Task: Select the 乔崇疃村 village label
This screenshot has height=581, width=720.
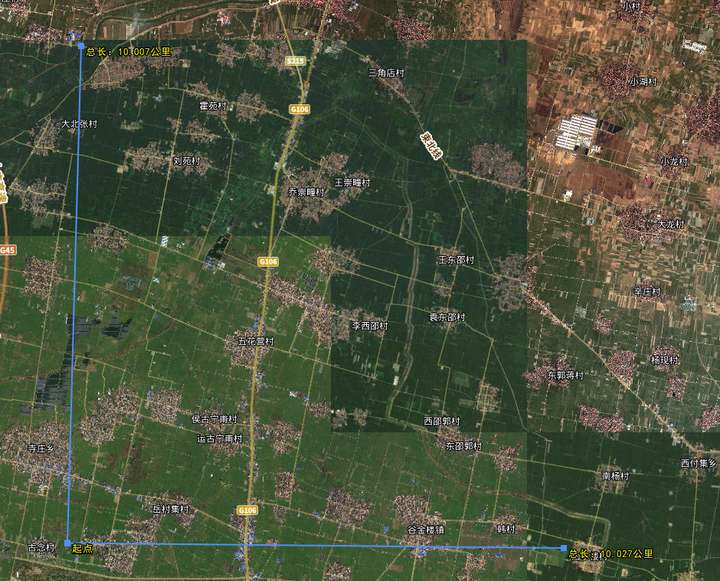Action: pos(306,192)
